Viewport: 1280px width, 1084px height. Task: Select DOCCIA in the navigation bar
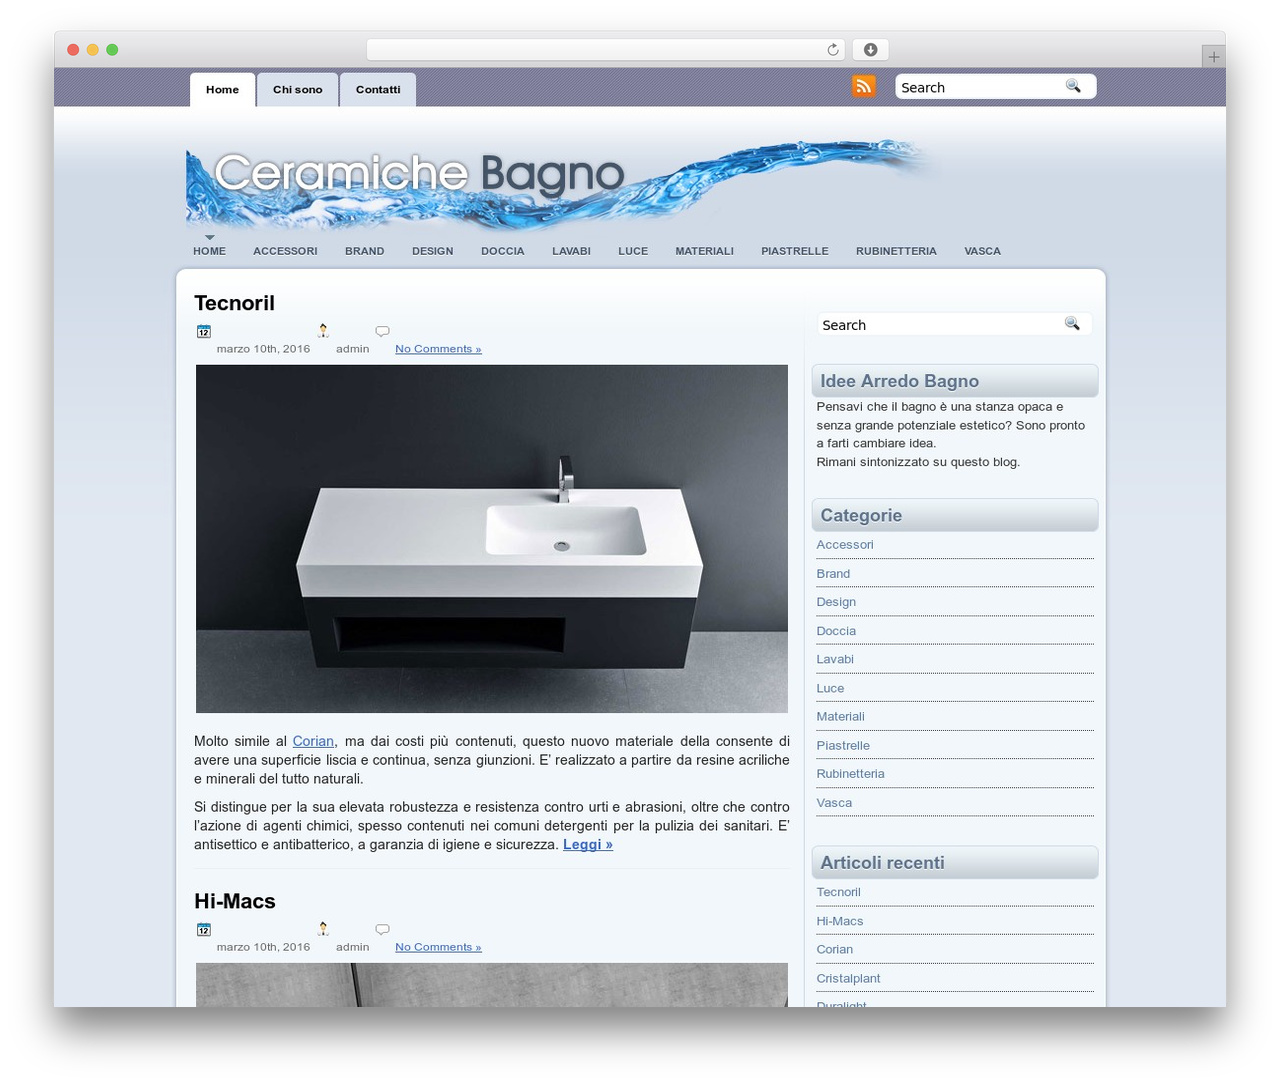tap(503, 251)
